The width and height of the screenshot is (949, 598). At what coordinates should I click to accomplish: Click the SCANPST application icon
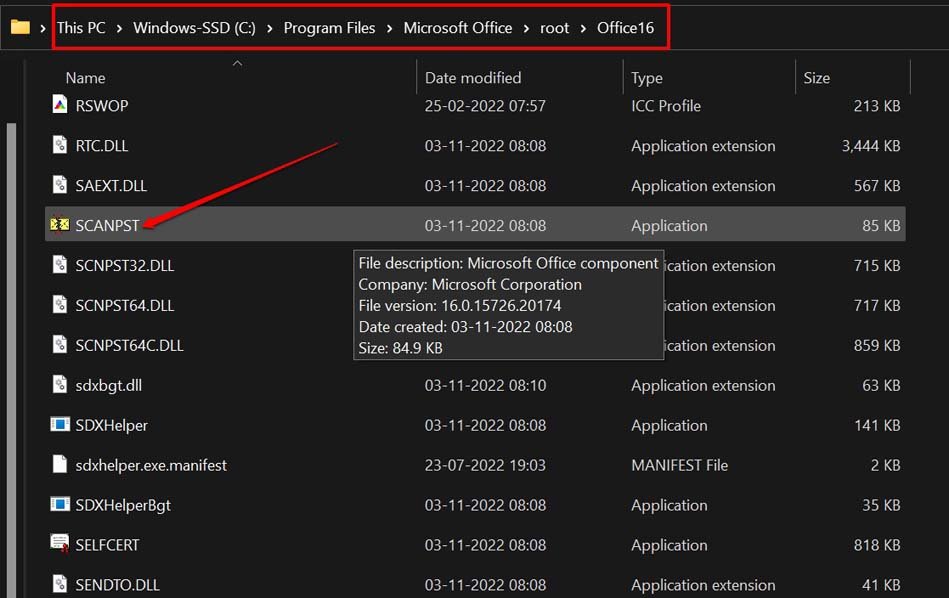[x=60, y=226]
